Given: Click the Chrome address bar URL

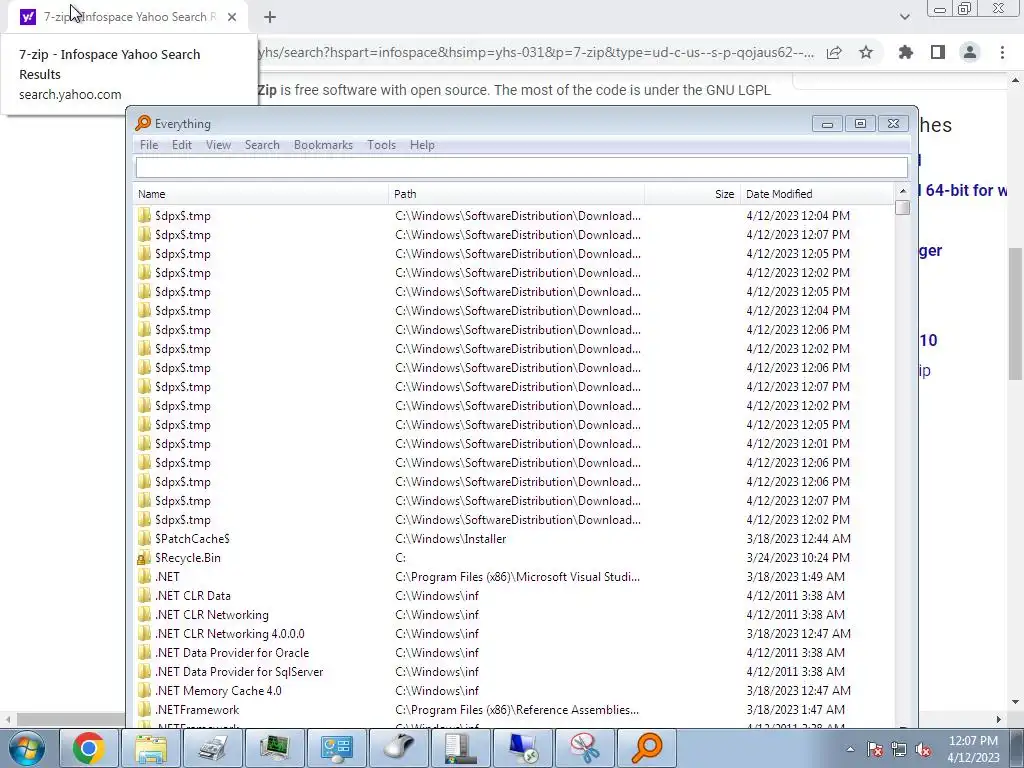Looking at the screenshot, I should click(536, 52).
